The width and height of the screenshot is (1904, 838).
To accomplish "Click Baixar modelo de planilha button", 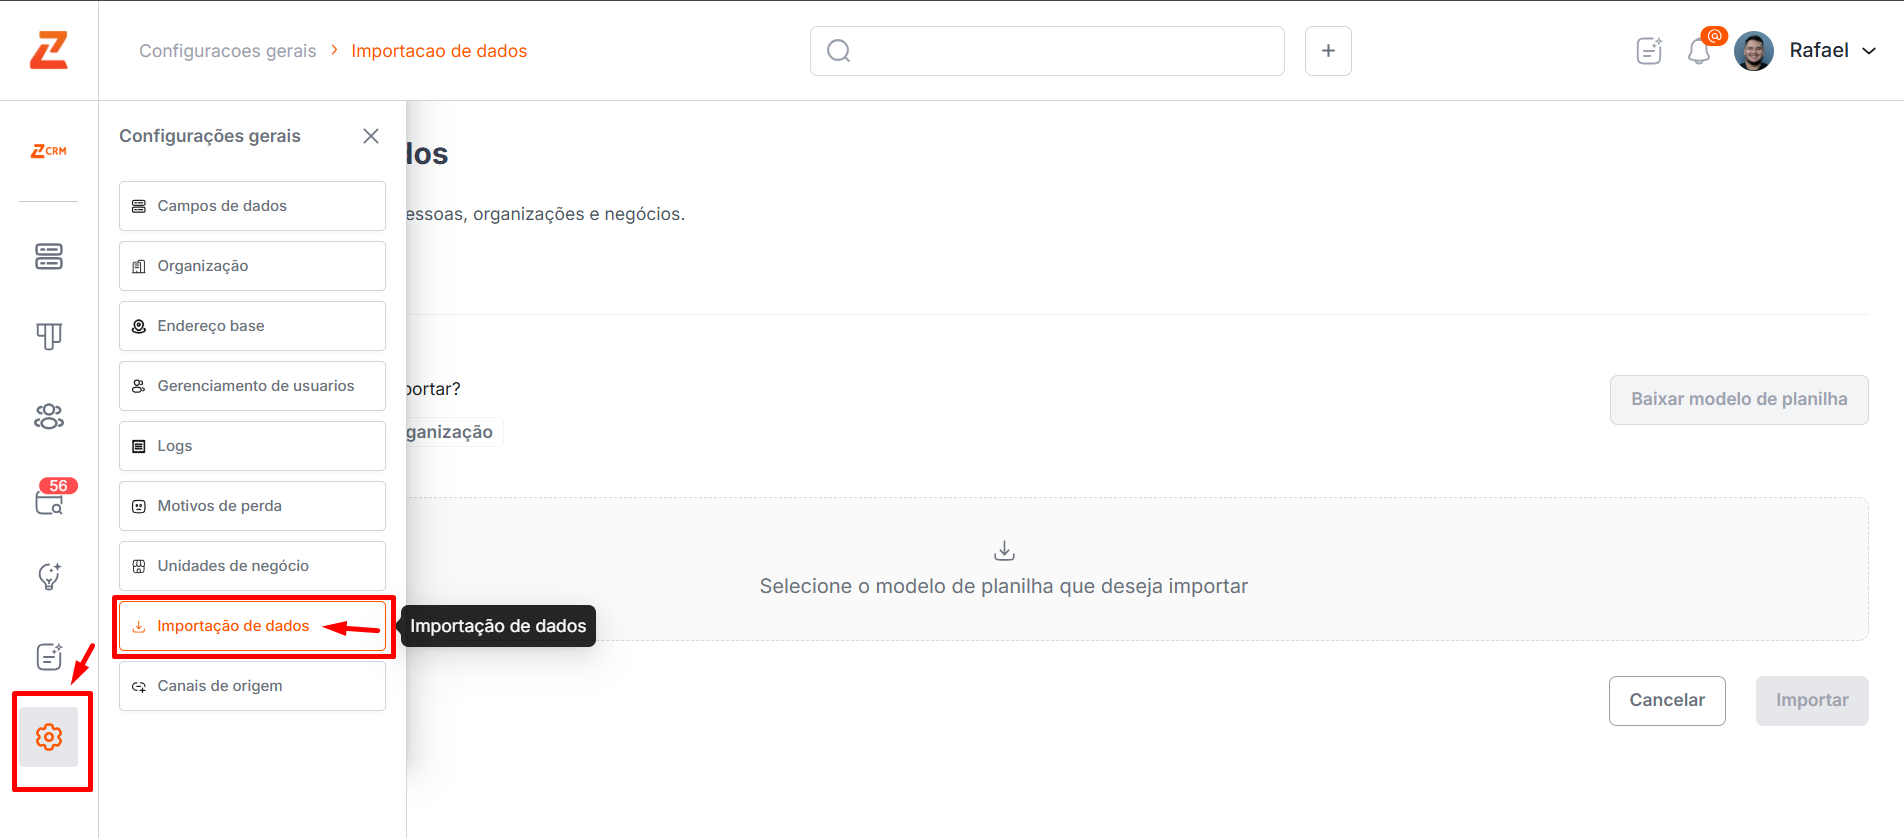I will tap(1738, 400).
